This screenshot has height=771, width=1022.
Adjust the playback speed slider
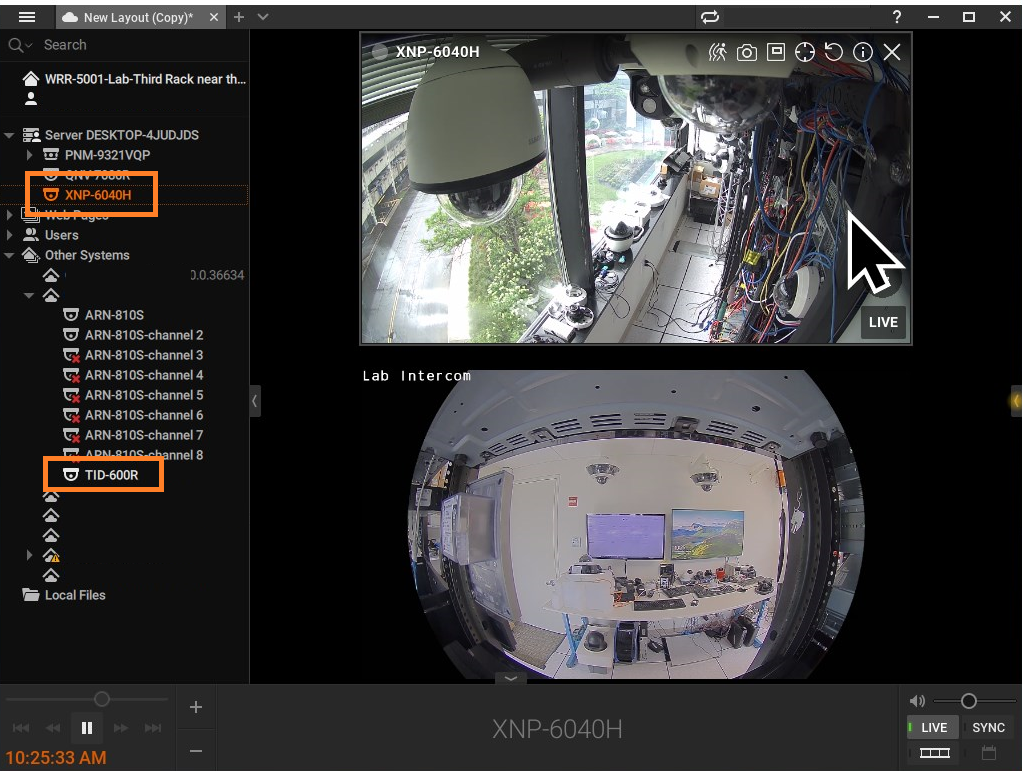pyautogui.click(x=102, y=699)
